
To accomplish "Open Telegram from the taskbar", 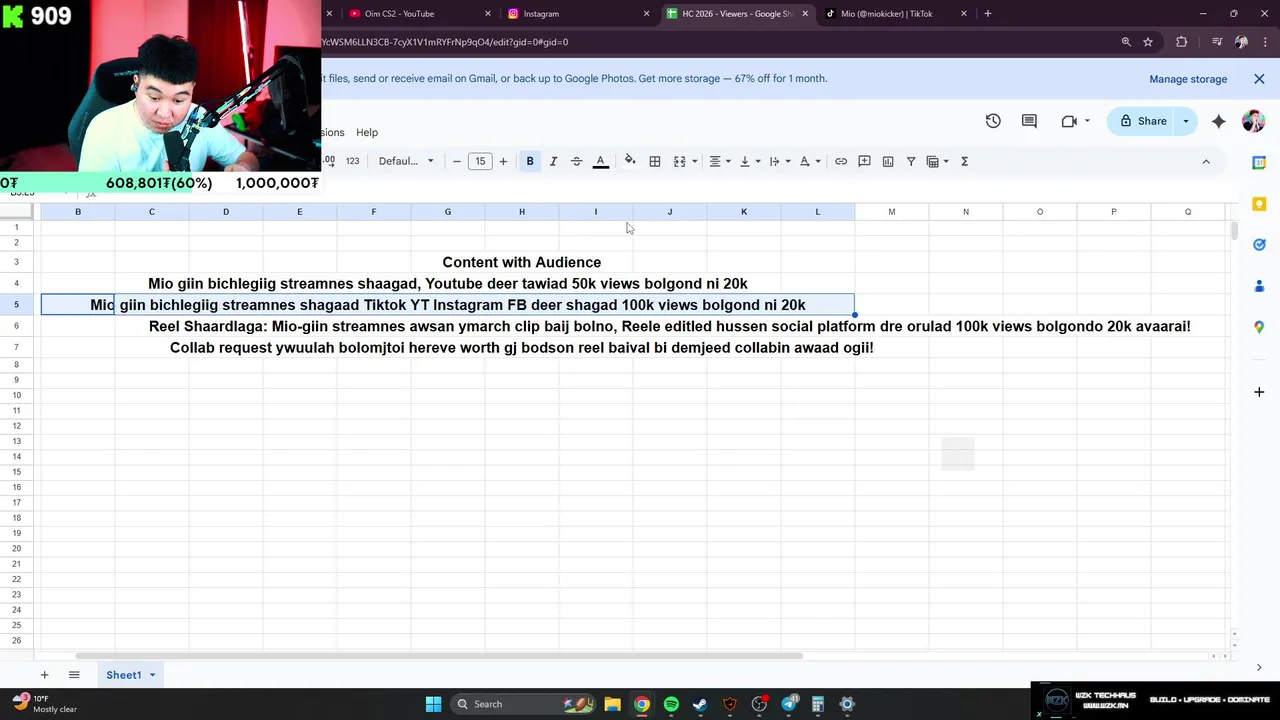I will click(x=789, y=704).
